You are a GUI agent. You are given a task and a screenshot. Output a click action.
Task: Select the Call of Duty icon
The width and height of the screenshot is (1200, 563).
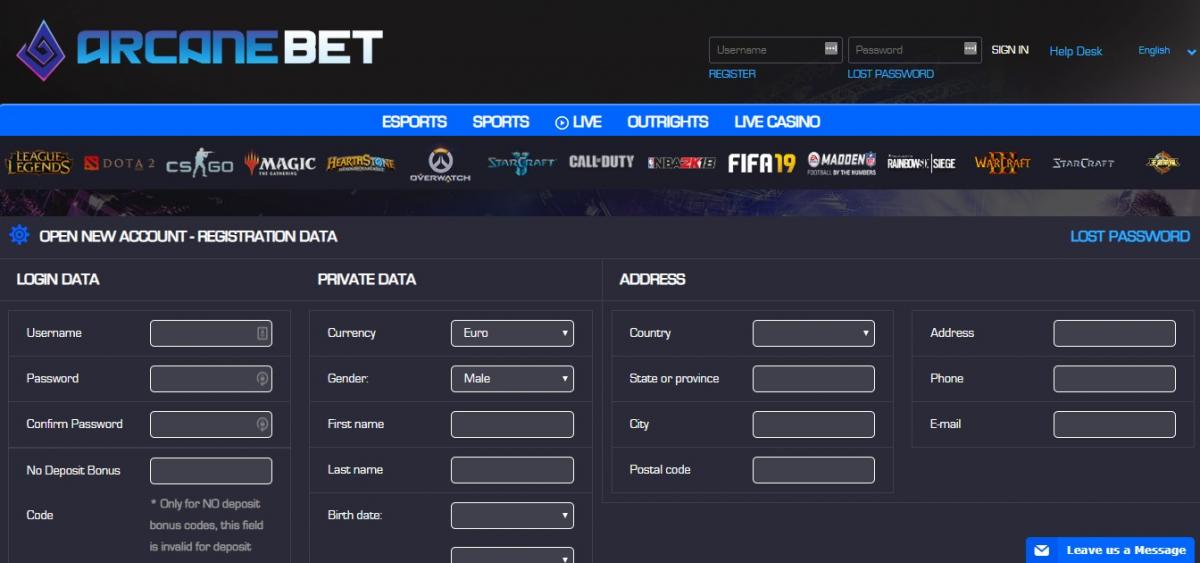click(x=601, y=162)
